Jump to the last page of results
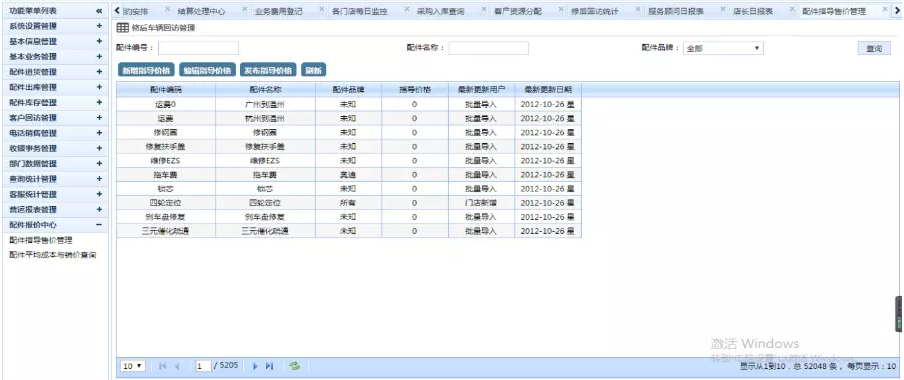Viewport: 904px width, 380px height. [269, 366]
